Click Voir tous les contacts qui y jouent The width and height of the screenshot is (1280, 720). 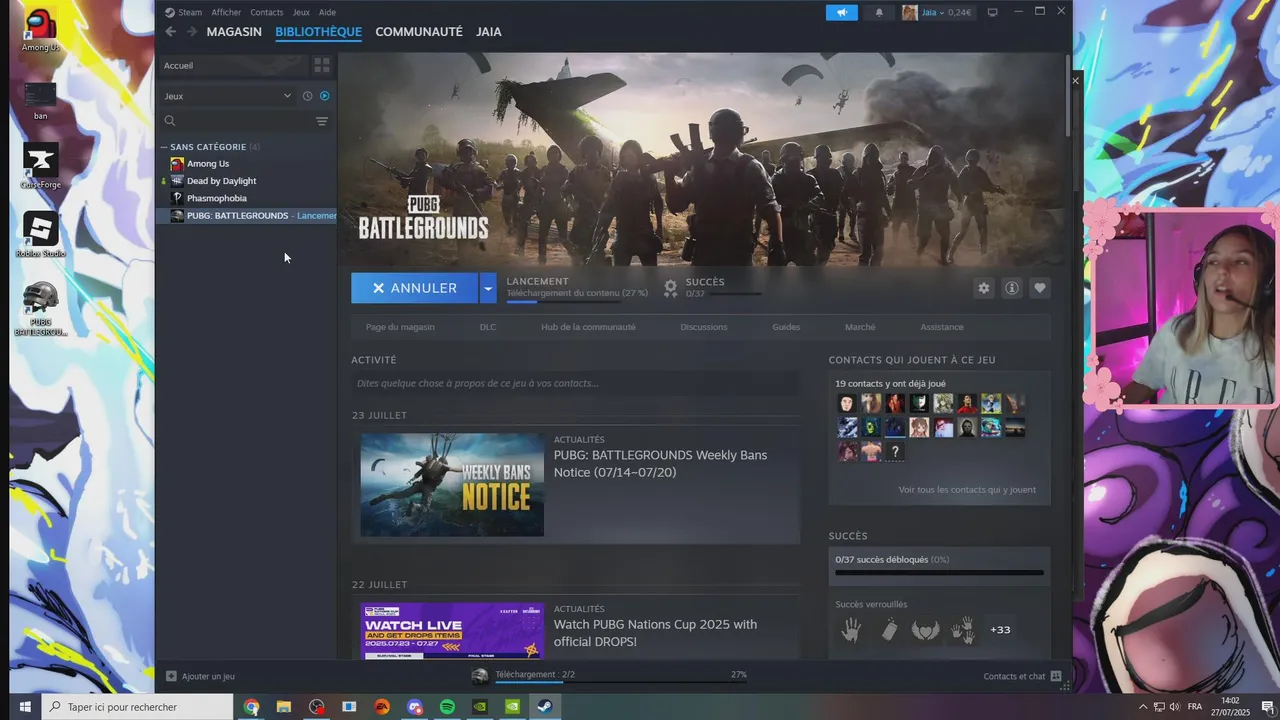(x=967, y=490)
